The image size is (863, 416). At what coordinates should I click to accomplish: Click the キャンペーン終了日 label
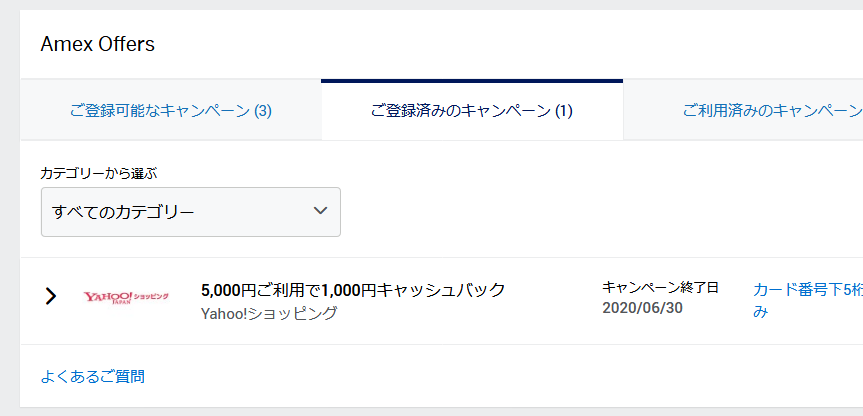pyautogui.click(x=660, y=287)
